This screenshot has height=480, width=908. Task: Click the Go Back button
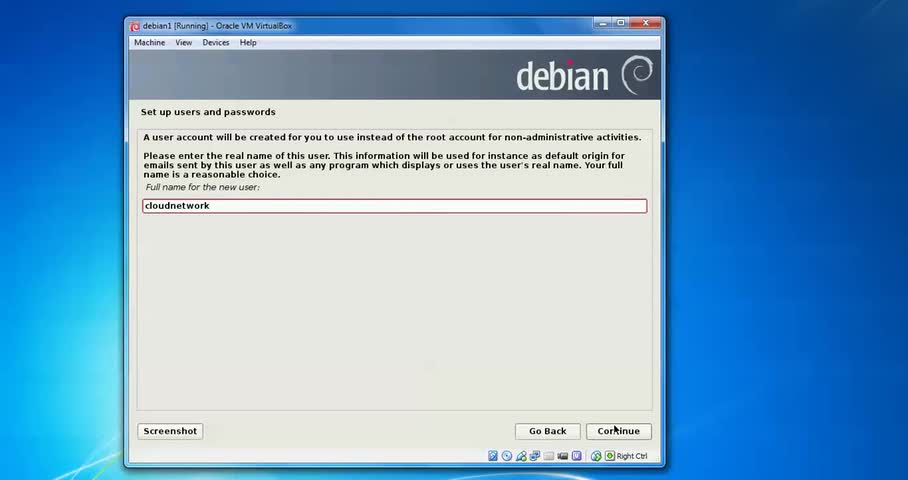coord(547,431)
